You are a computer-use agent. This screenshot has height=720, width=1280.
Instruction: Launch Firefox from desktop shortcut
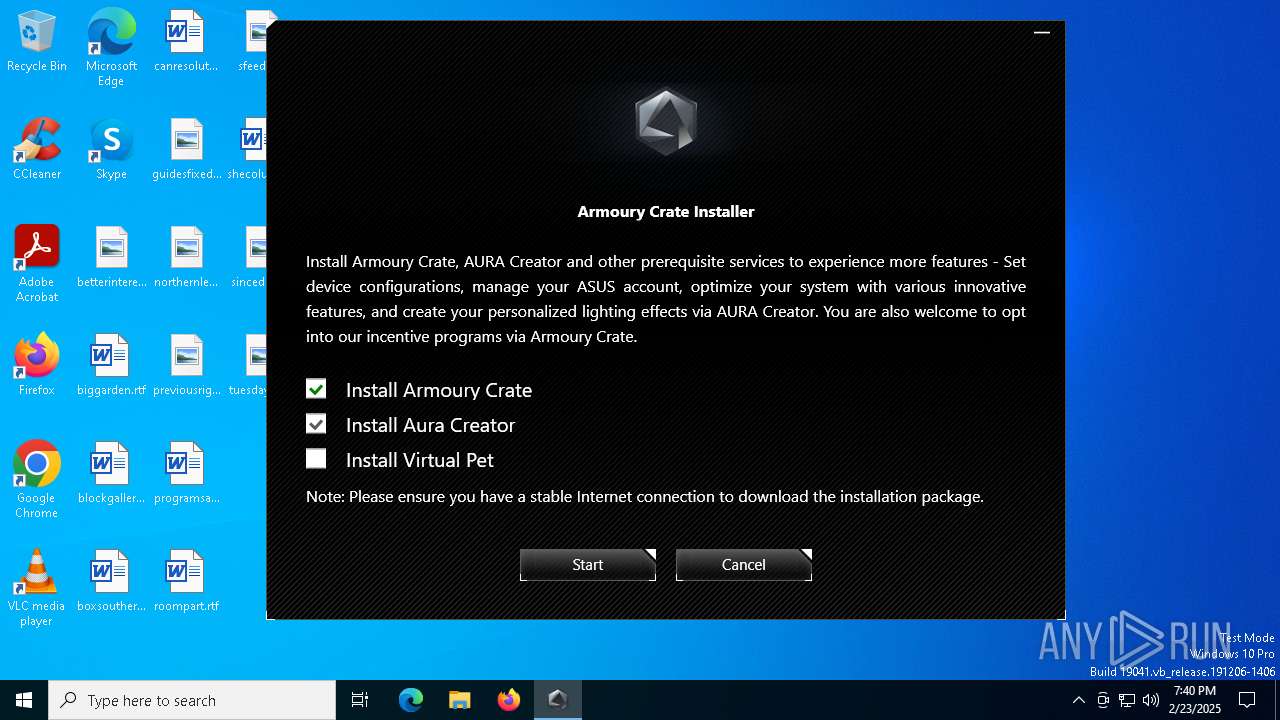click(x=37, y=366)
